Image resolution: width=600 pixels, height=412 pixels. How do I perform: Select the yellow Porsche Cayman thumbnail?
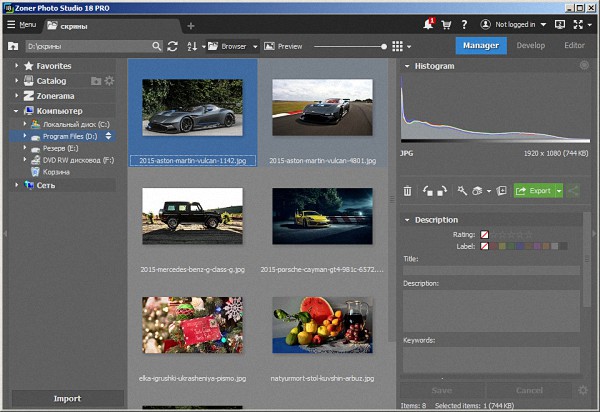(x=322, y=216)
